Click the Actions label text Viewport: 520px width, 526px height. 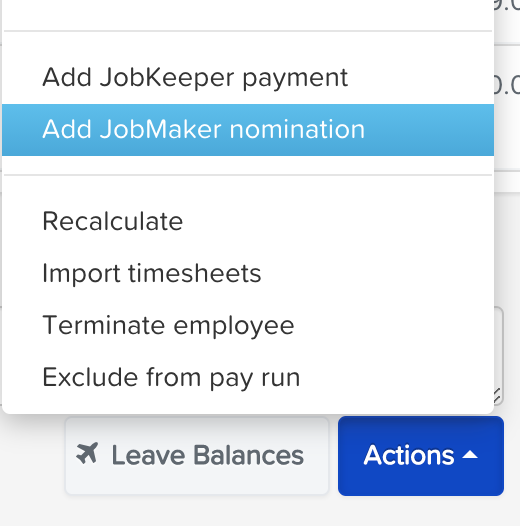pyautogui.click(x=409, y=455)
